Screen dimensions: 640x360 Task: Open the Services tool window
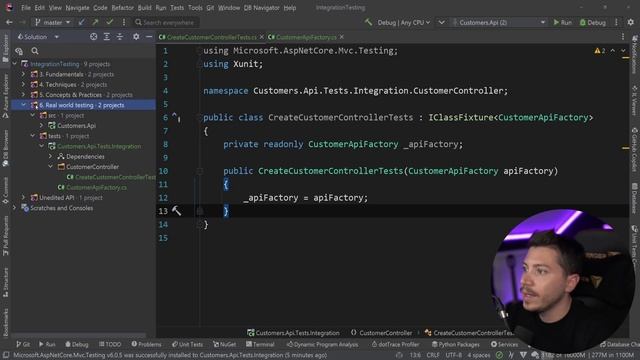[504, 344]
